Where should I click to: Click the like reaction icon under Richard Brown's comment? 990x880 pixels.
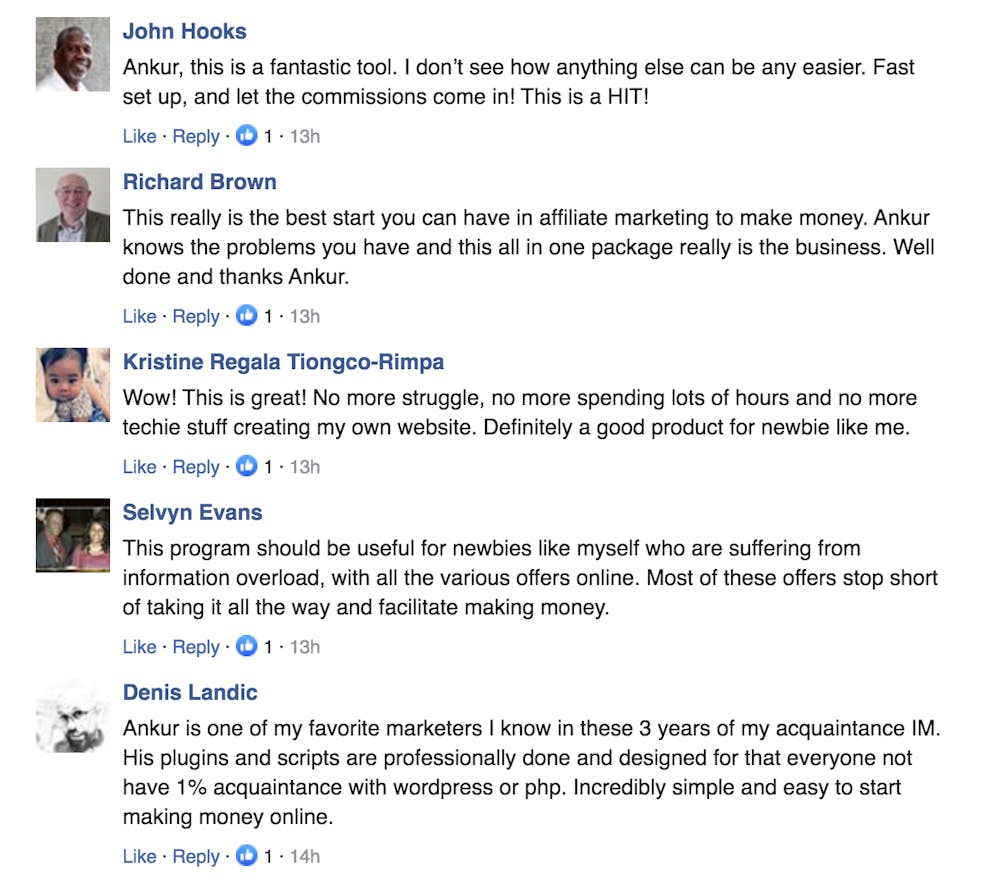coord(247,316)
